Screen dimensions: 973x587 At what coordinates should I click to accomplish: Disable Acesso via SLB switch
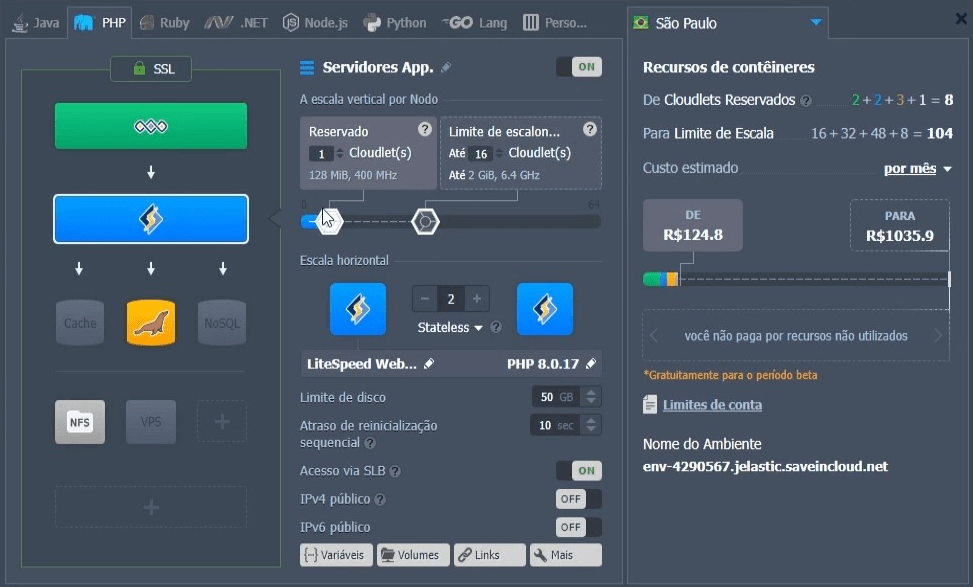pos(578,470)
